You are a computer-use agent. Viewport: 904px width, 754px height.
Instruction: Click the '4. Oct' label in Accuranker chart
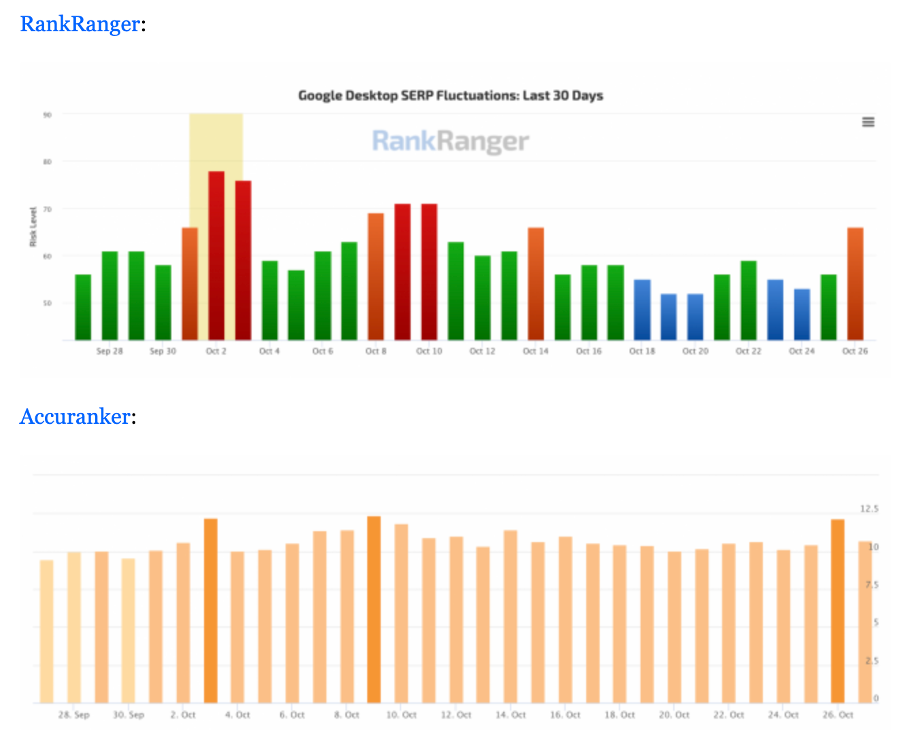coord(238,715)
